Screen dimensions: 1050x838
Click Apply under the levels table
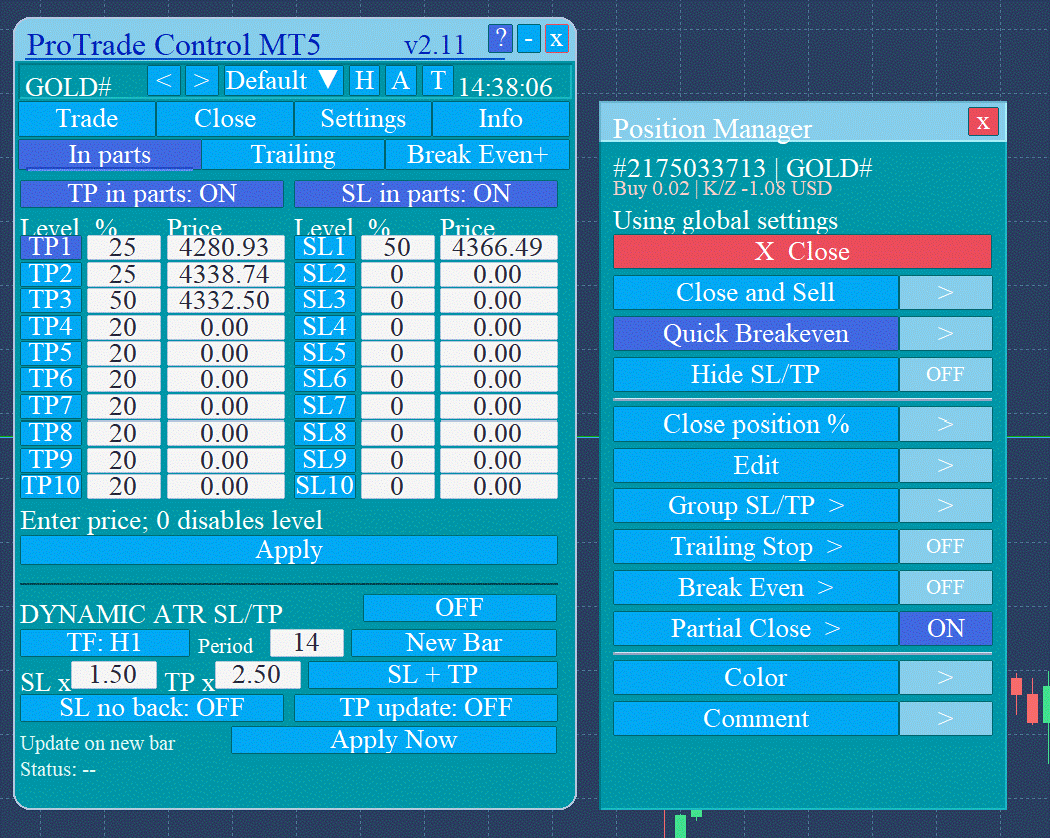[289, 550]
